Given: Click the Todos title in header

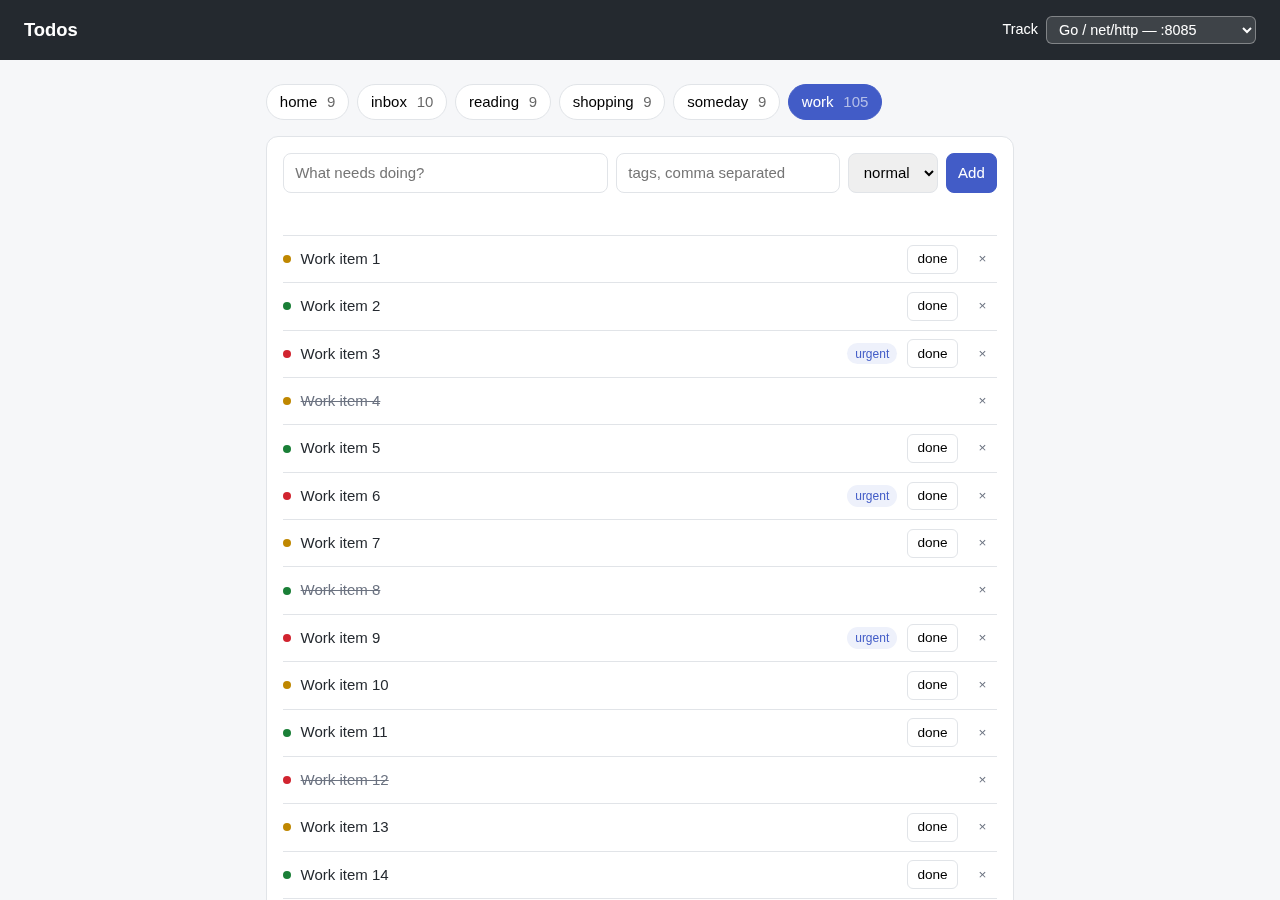Looking at the screenshot, I should point(51,30).
